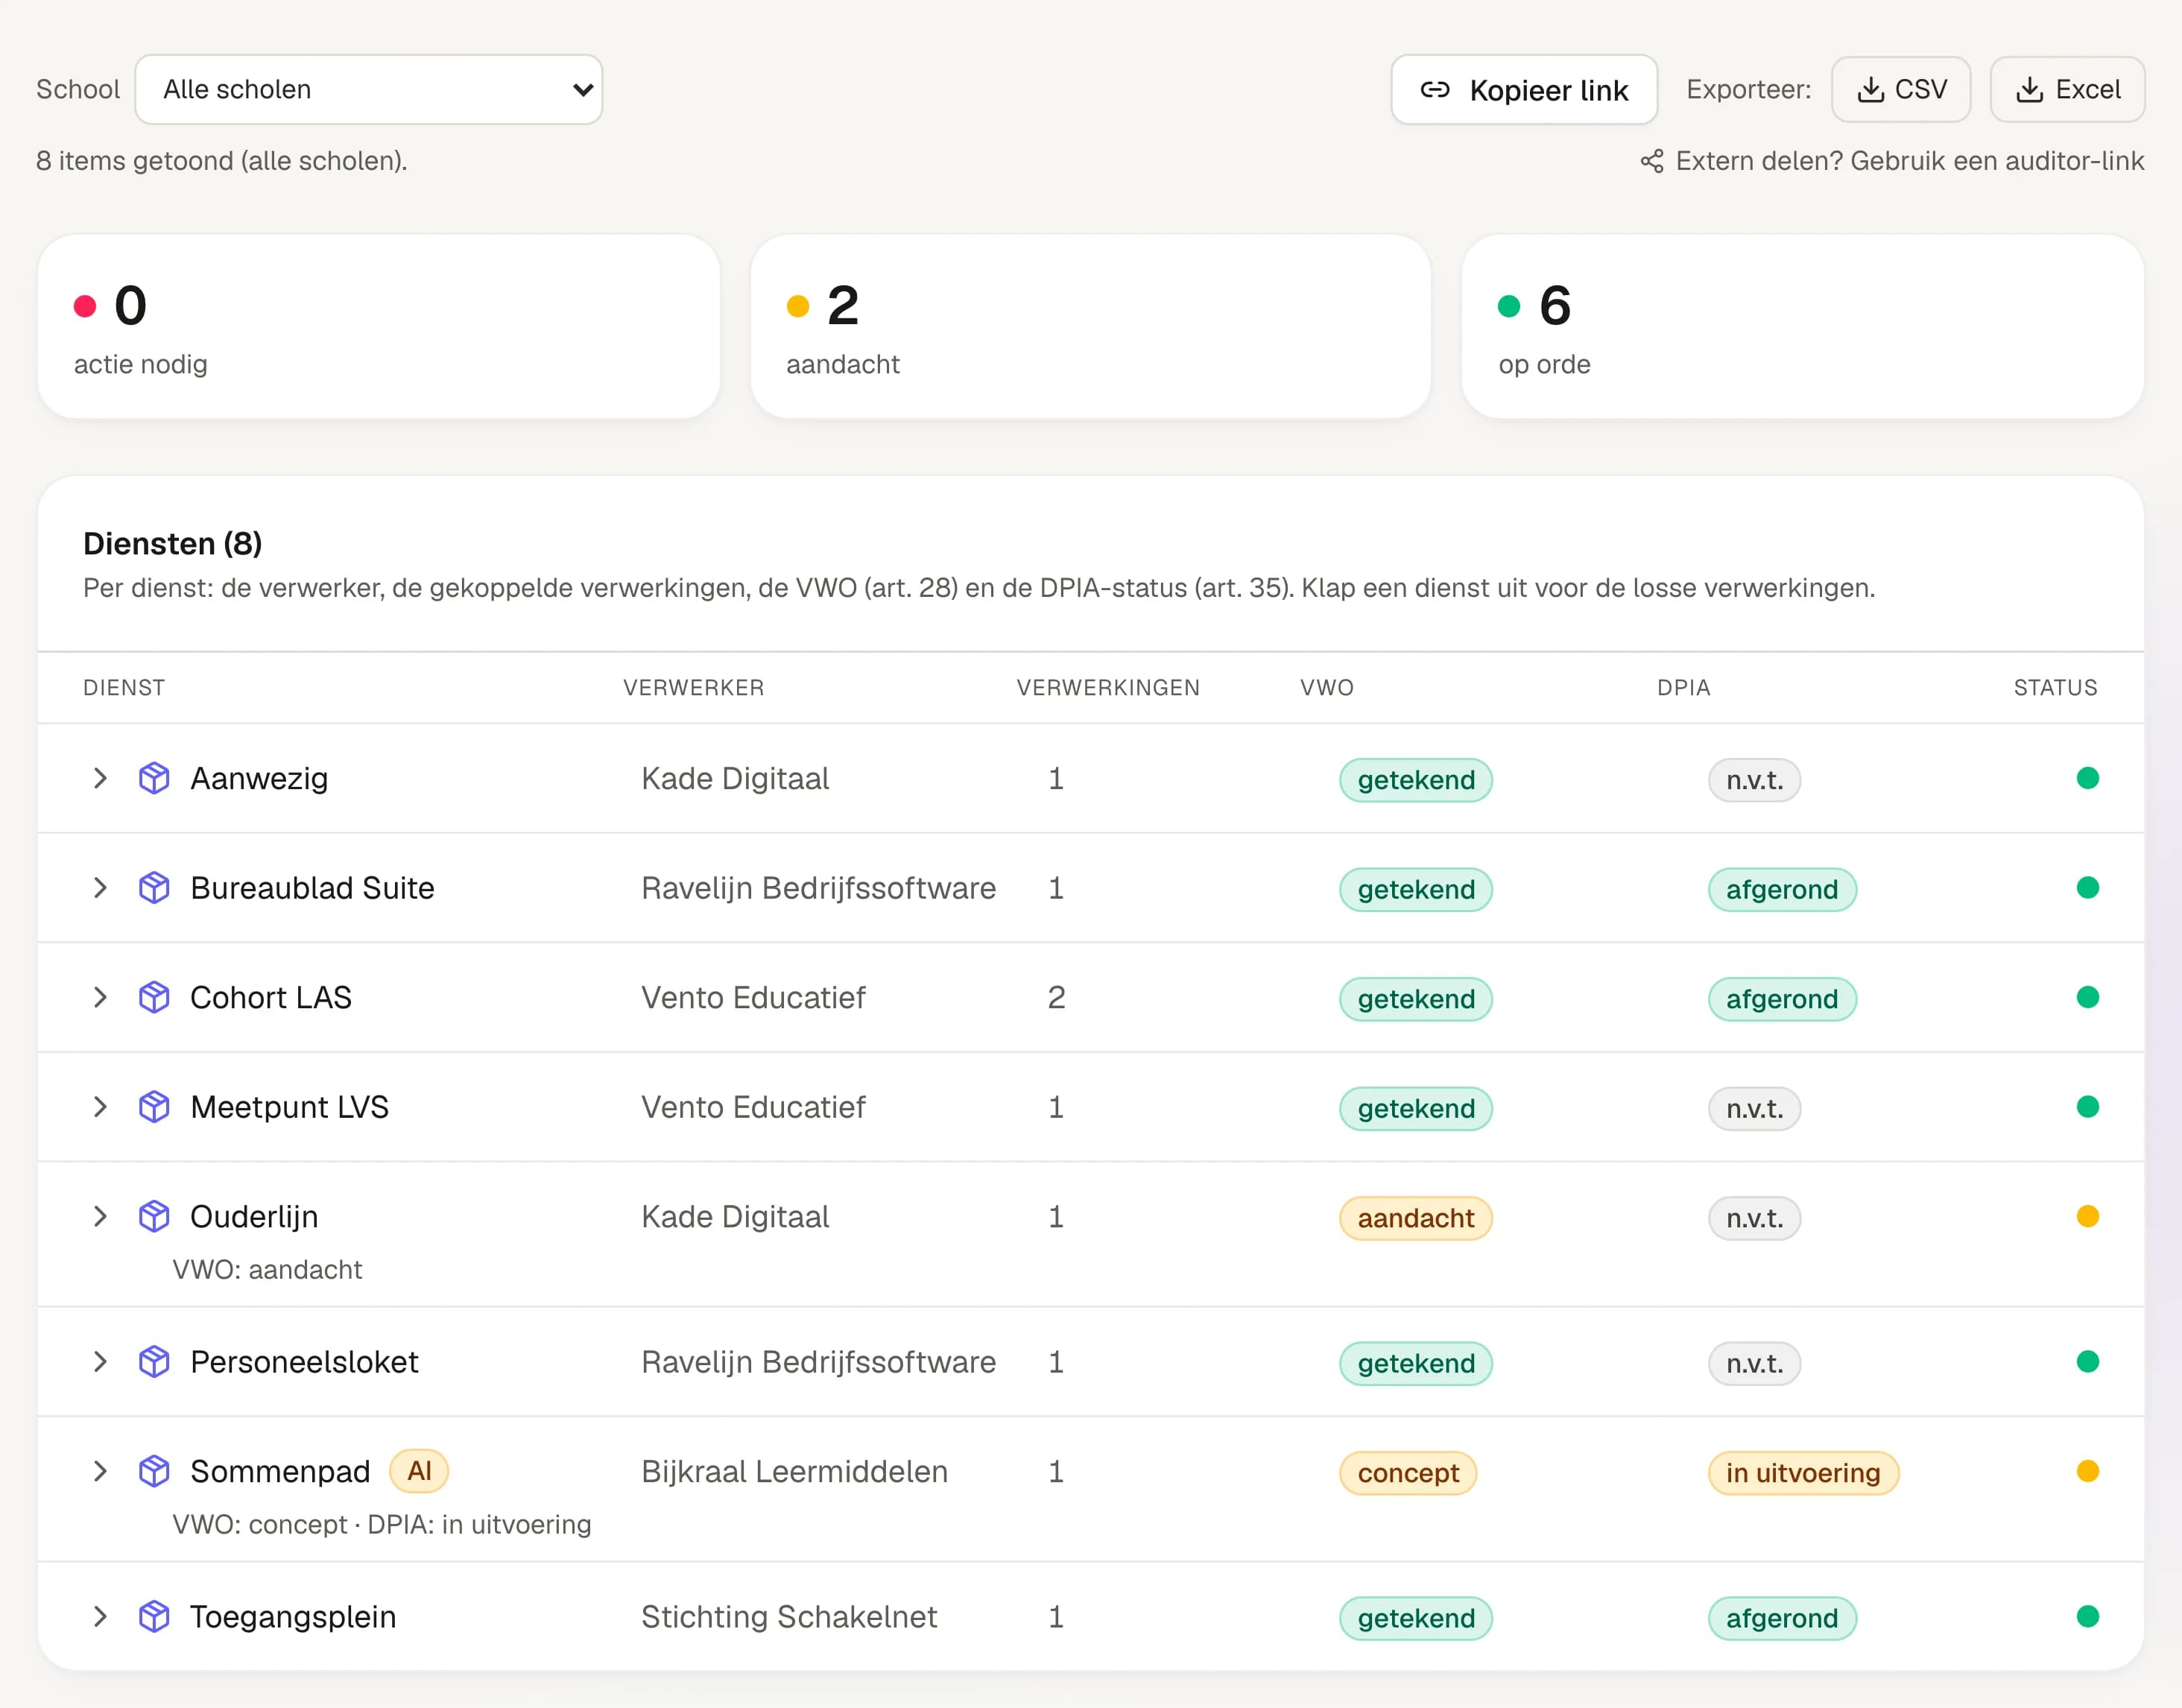
Task: Click the getekend VWO badge for Personeelsloket
Action: pos(1416,1364)
